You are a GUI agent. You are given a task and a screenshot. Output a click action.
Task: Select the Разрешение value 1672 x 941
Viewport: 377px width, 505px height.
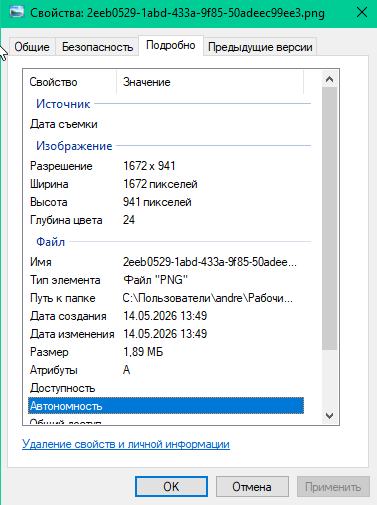(149, 166)
